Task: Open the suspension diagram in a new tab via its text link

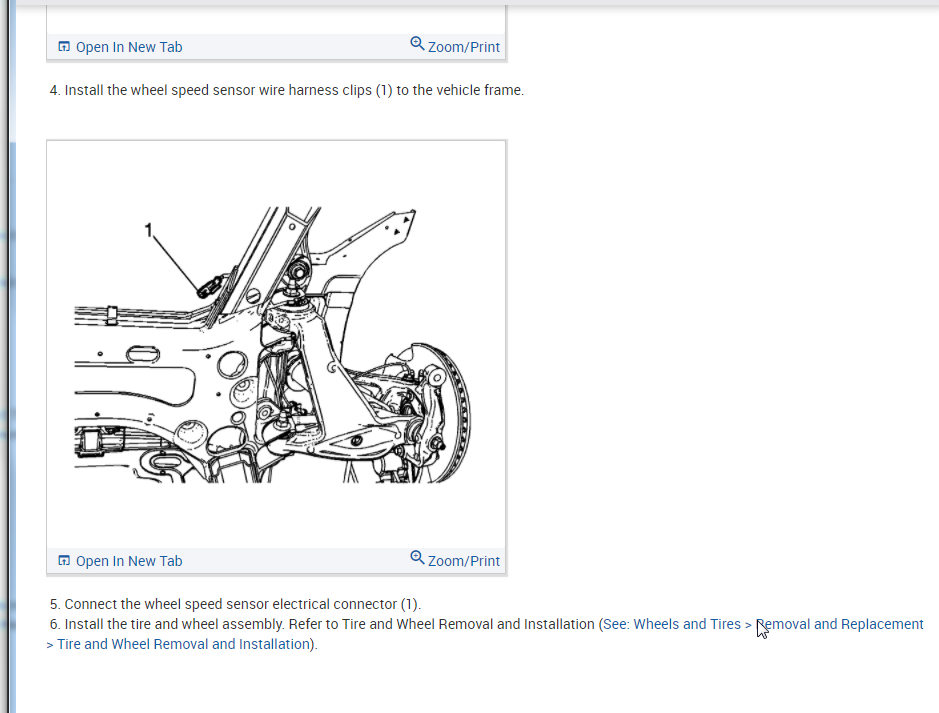Action: click(129, 561)
